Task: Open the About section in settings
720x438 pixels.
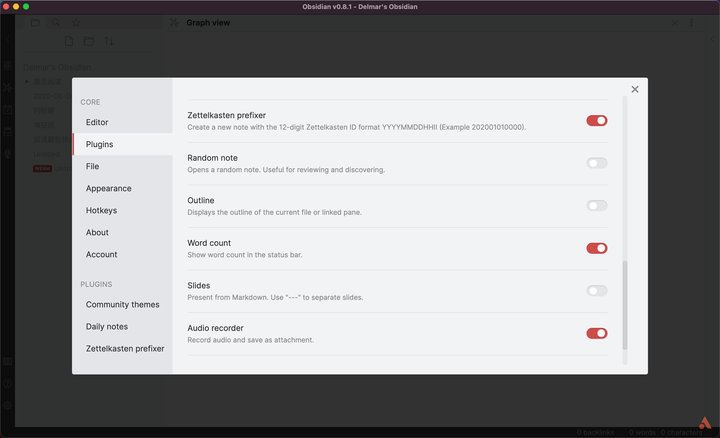Action: [x=123, y=232]
